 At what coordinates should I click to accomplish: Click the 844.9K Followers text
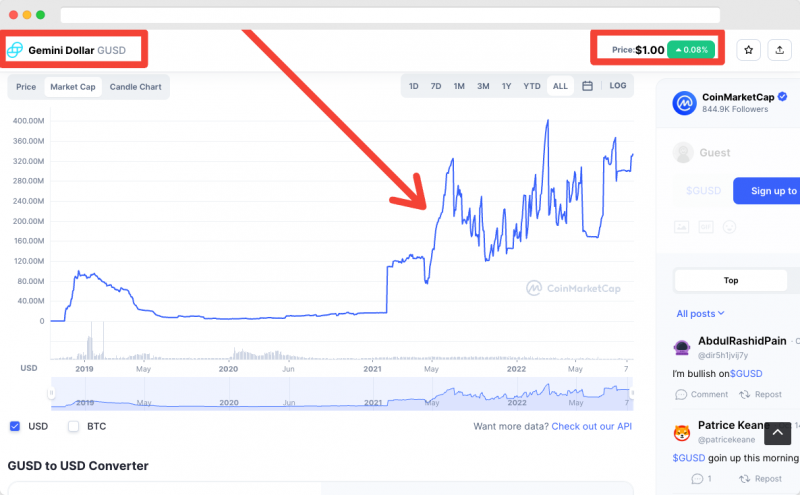click(x=735, y=109)
